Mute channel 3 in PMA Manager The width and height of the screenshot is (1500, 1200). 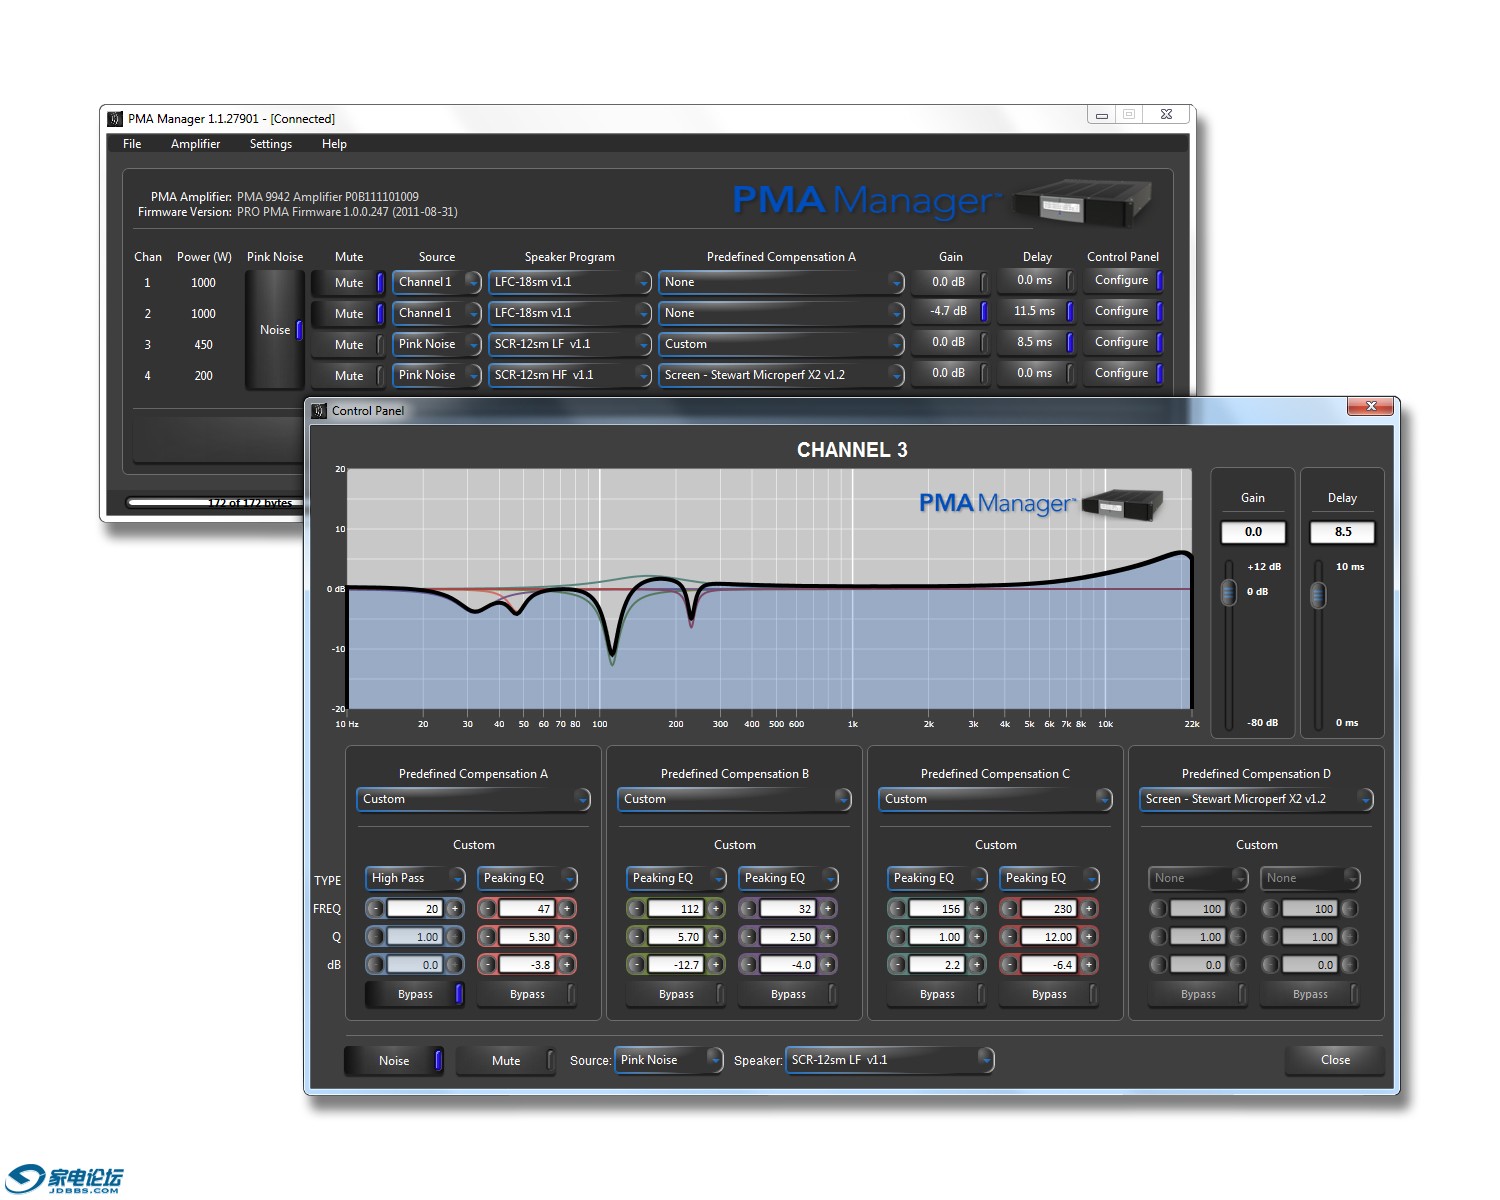click(x=348, y=345)
